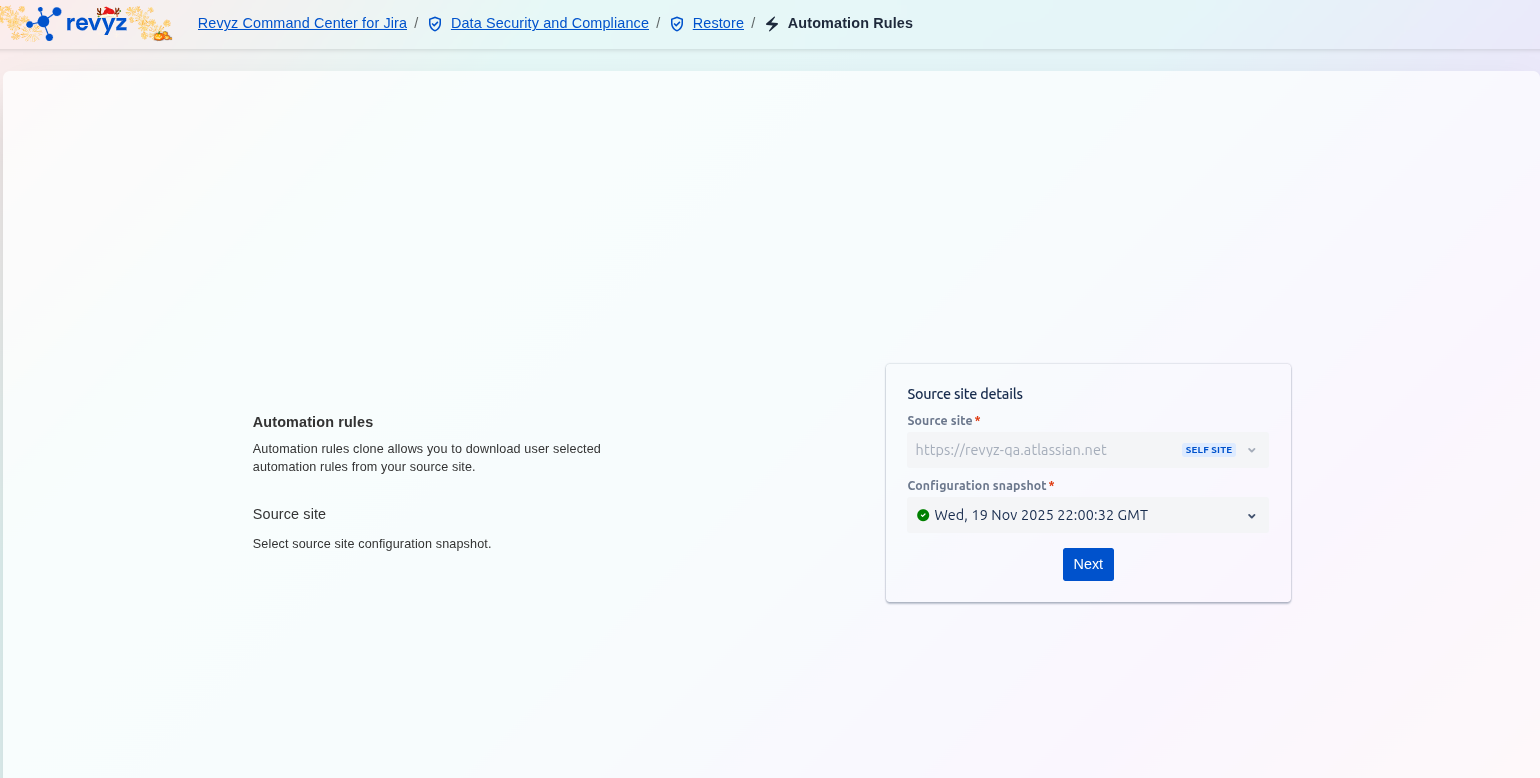Navigate back to the Restore breadcrumb

click(718, 23)
